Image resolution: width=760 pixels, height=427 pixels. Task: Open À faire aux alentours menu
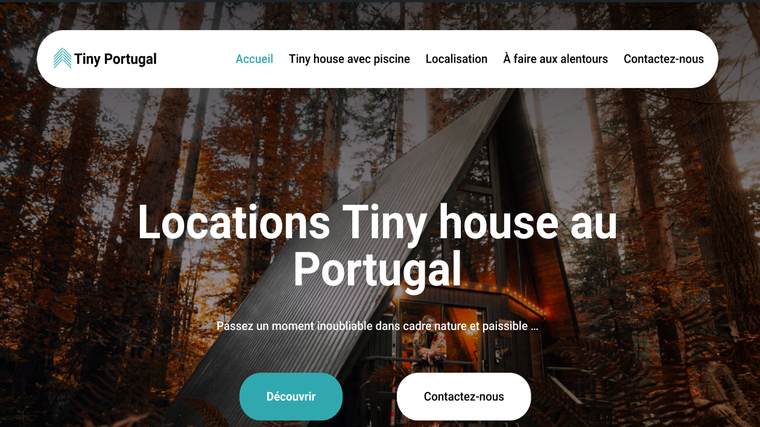pos(555,59)
